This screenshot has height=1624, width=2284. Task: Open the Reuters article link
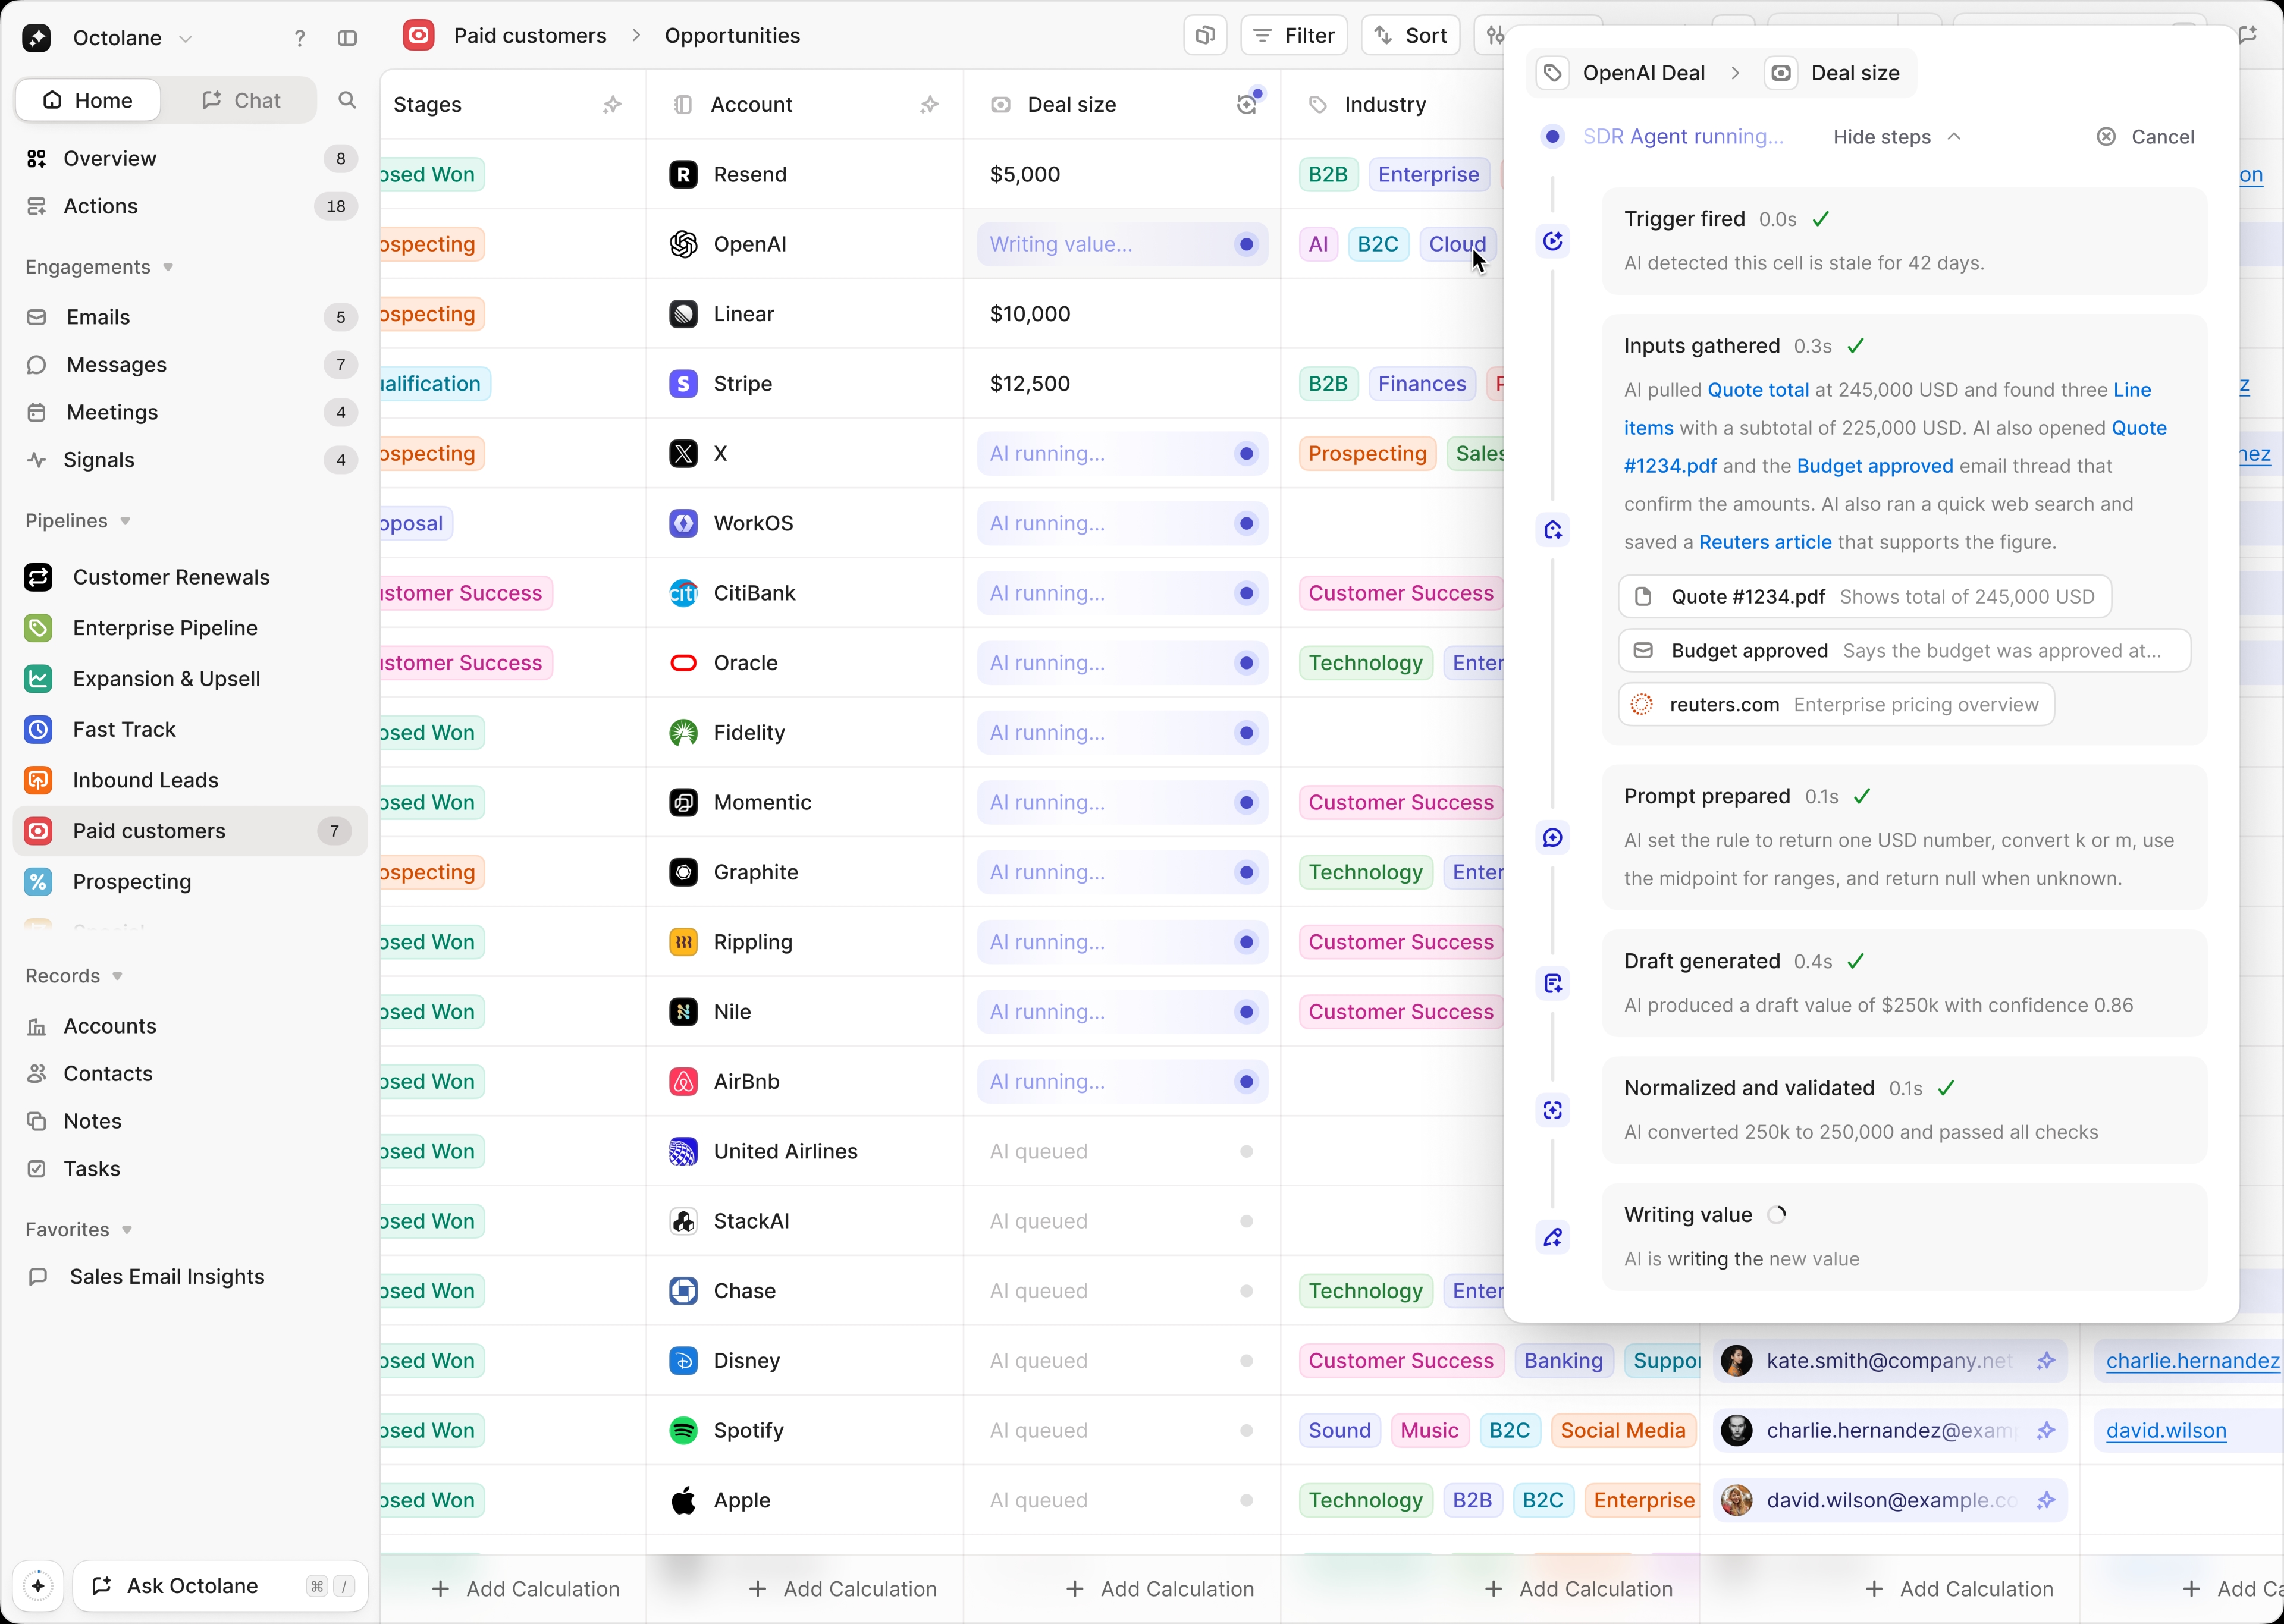1765,543
